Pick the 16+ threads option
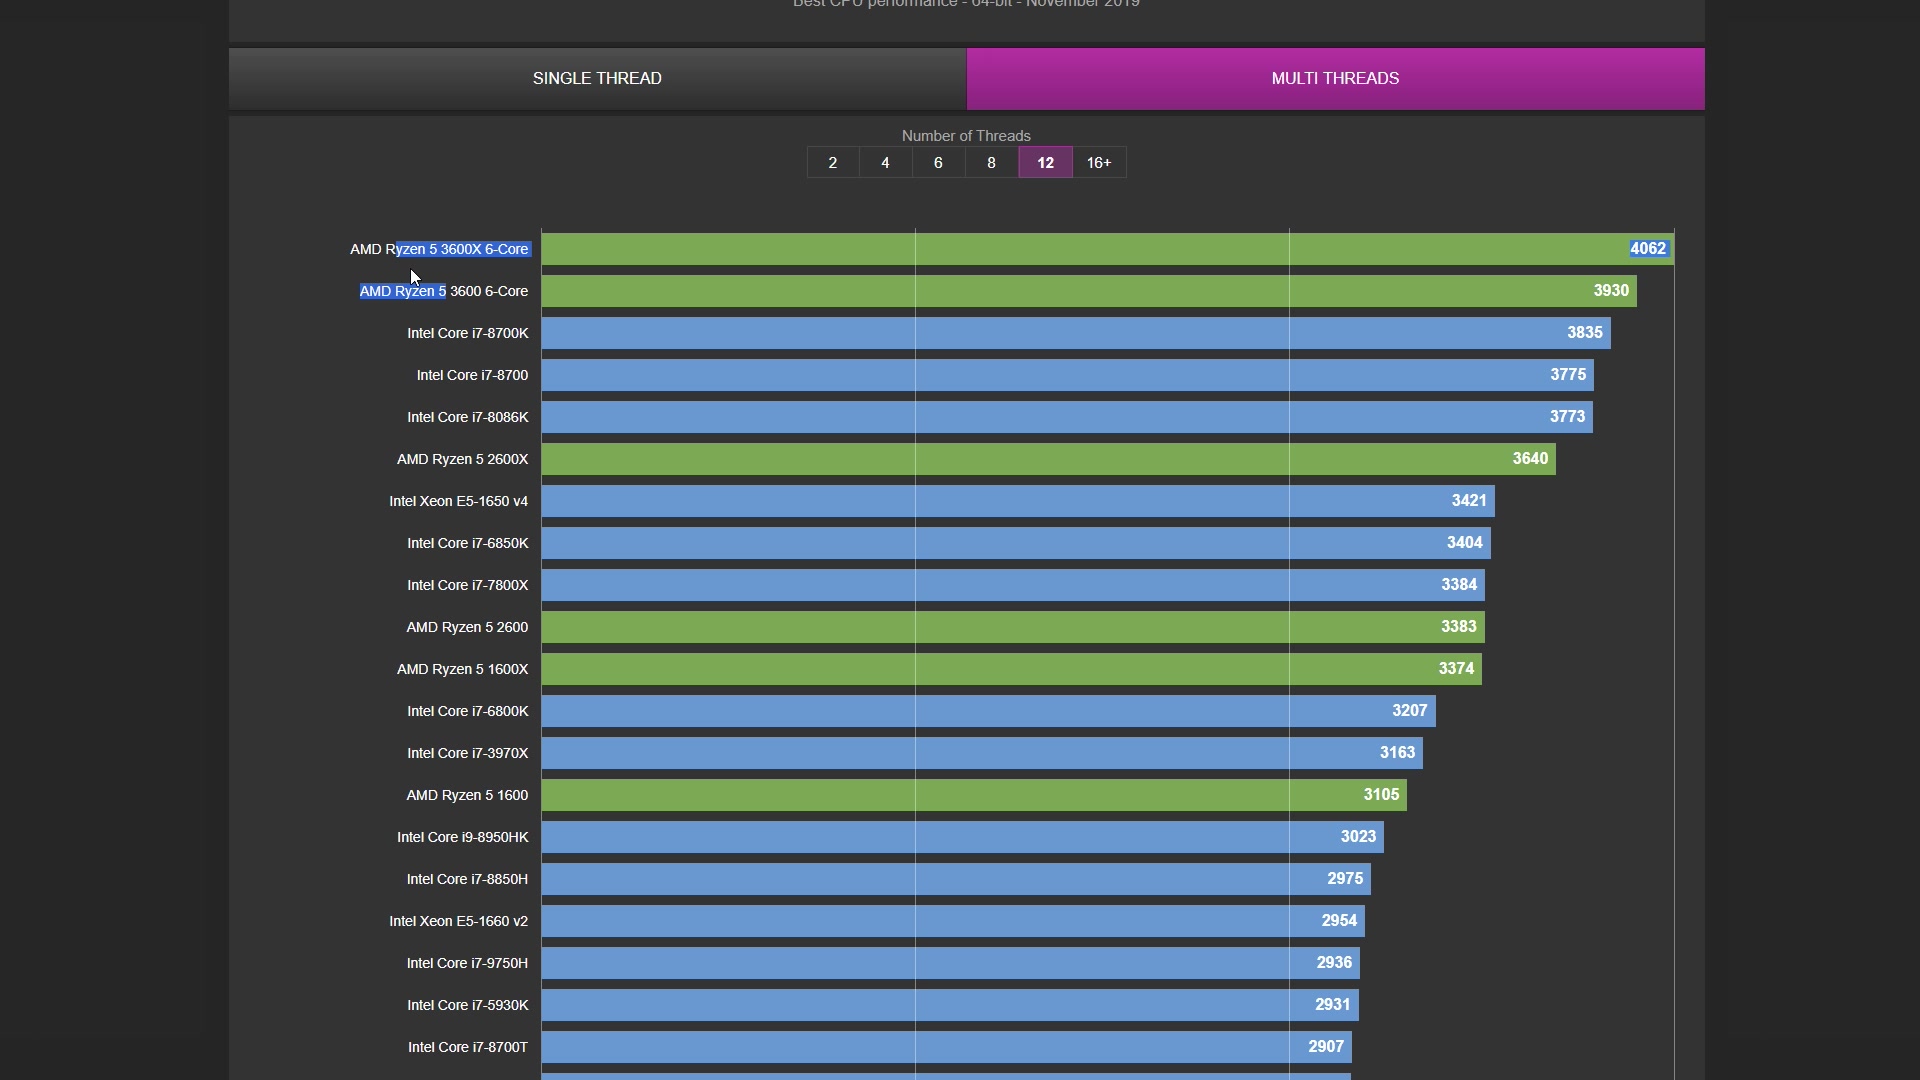 pos(1099,162)
